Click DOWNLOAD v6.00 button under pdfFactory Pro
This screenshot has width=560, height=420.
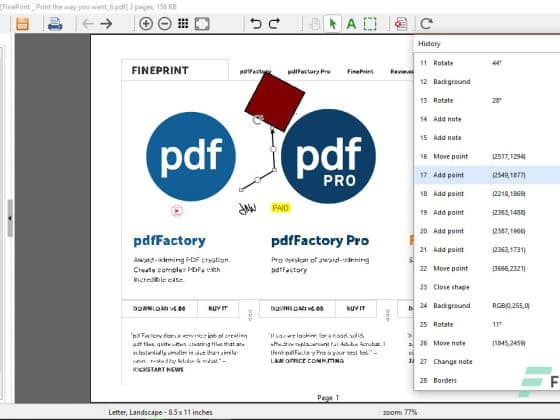297,309
